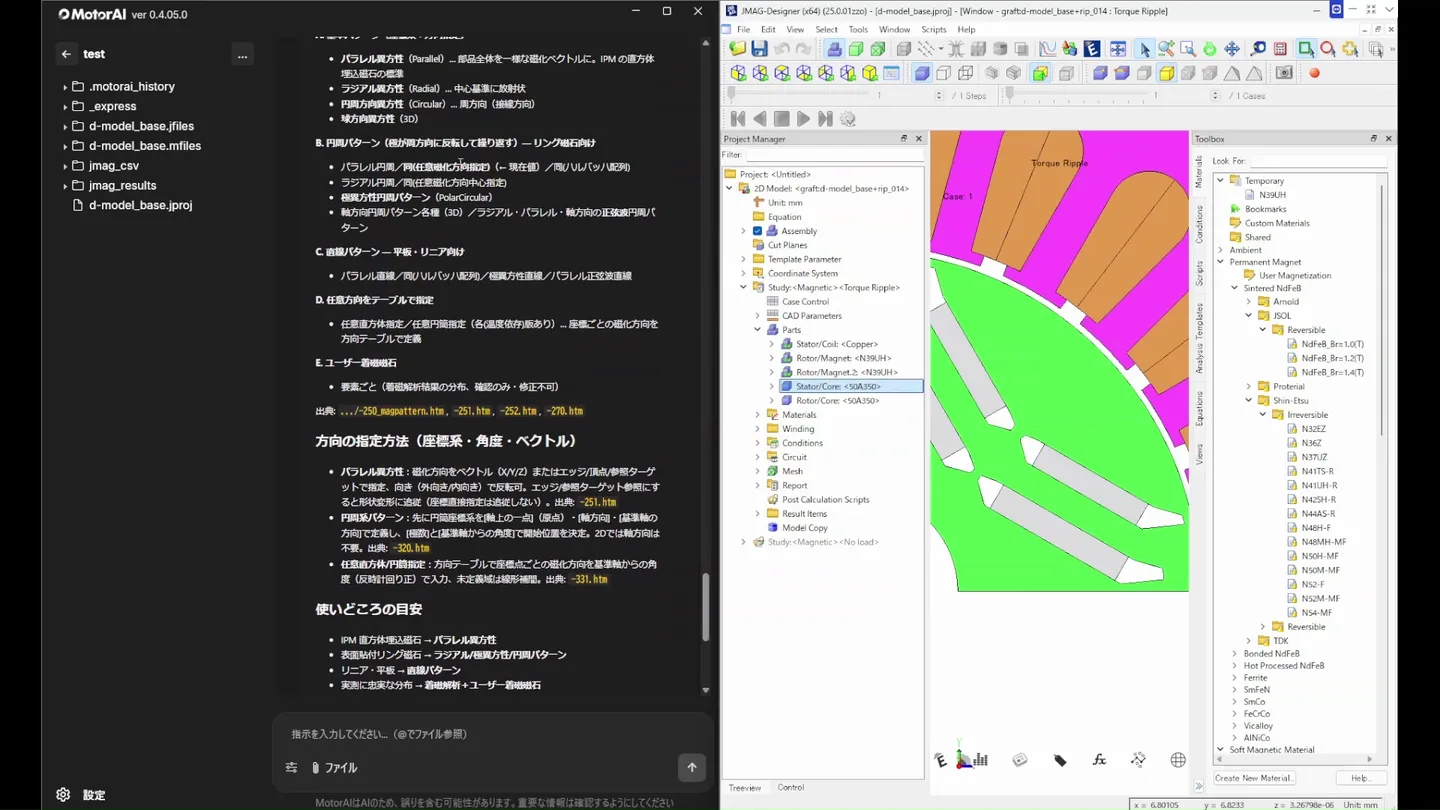The image size is (1440, 810).
Task: Open the -320.htm reference link
Action: click(x=410, y=548)
